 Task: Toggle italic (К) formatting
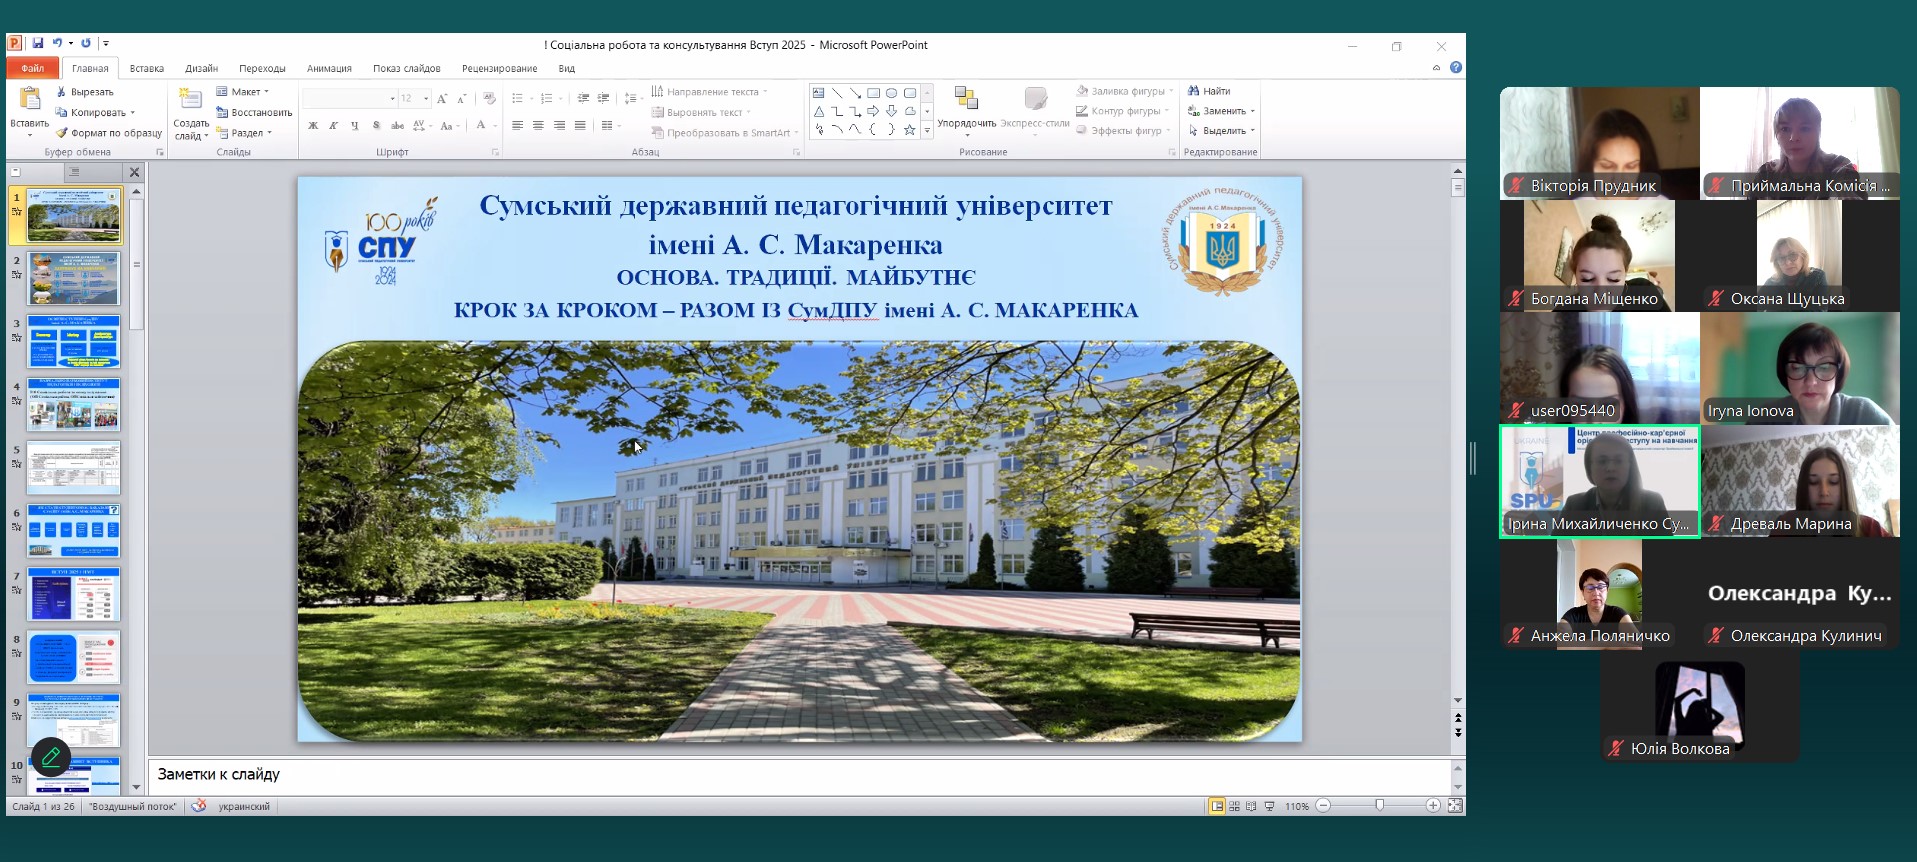334,125
